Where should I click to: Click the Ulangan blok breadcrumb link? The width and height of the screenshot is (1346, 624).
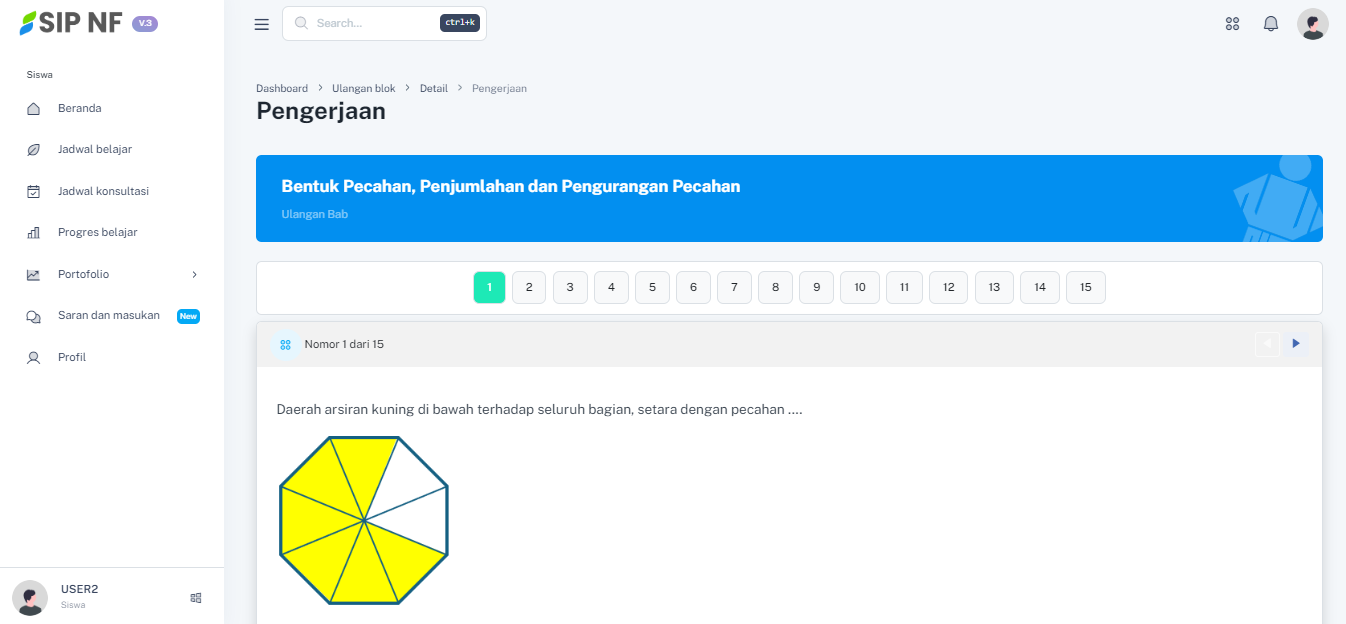point(363,89)
